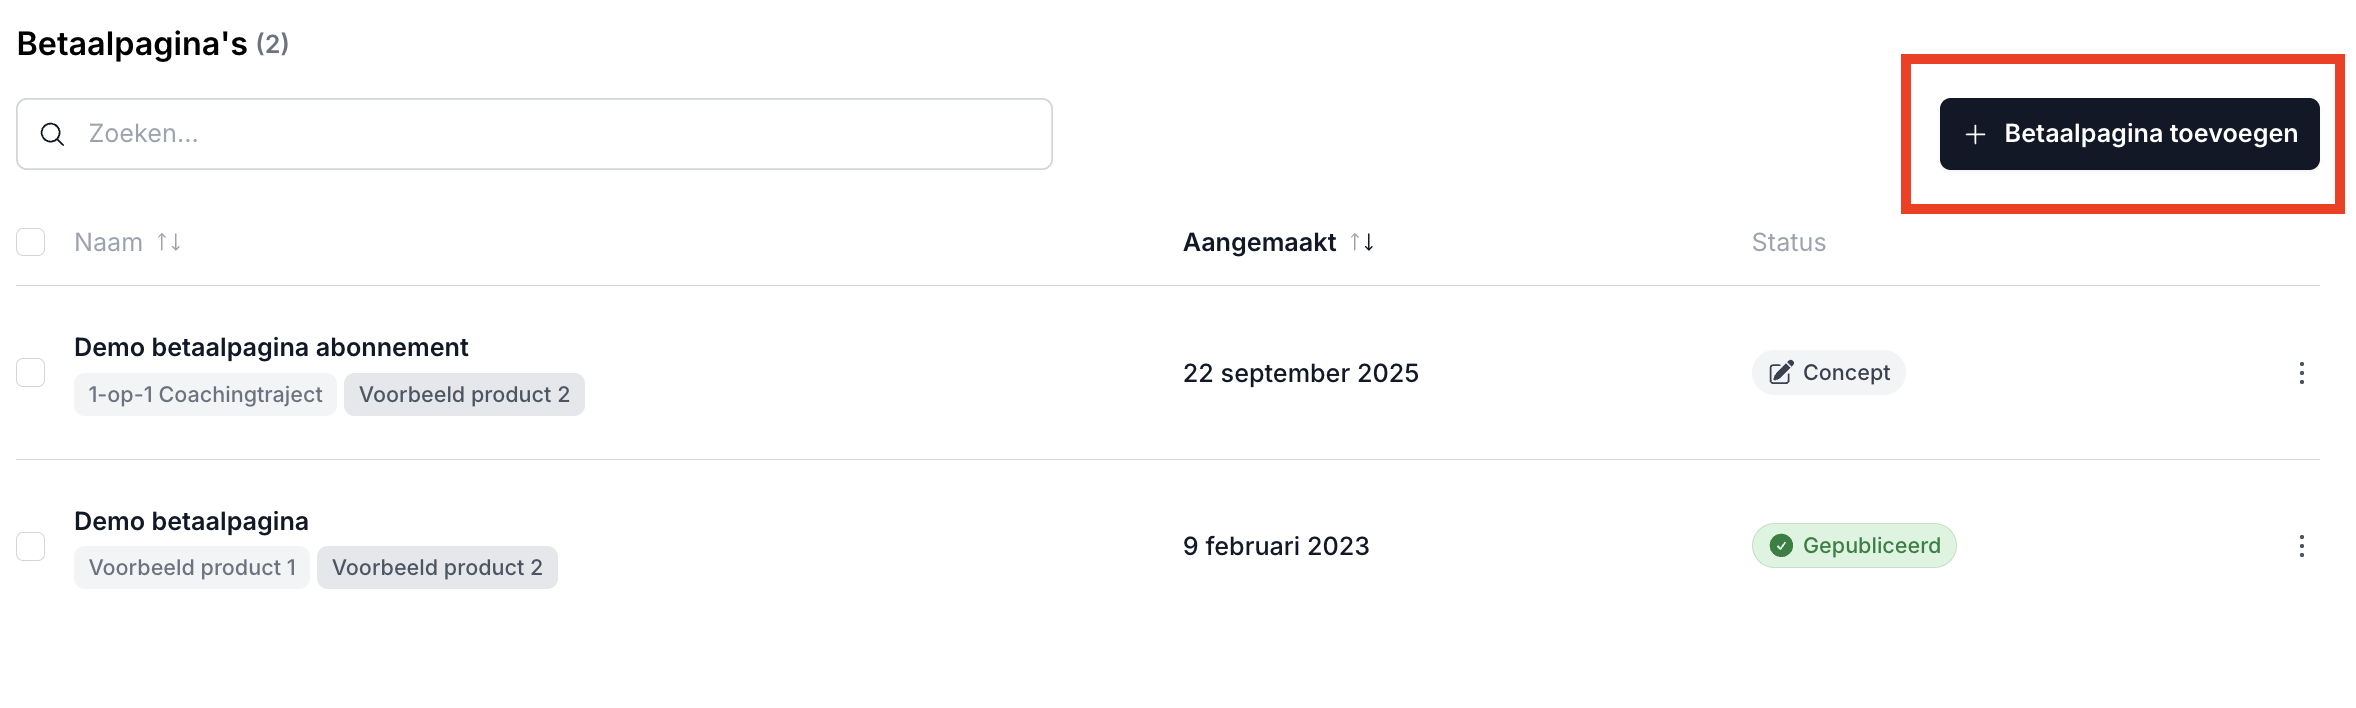Viewport: 2356px width, 708px height.
Task: Click plus icon on Betaalpagina toevoegen
Action: tap(1975, 134)
